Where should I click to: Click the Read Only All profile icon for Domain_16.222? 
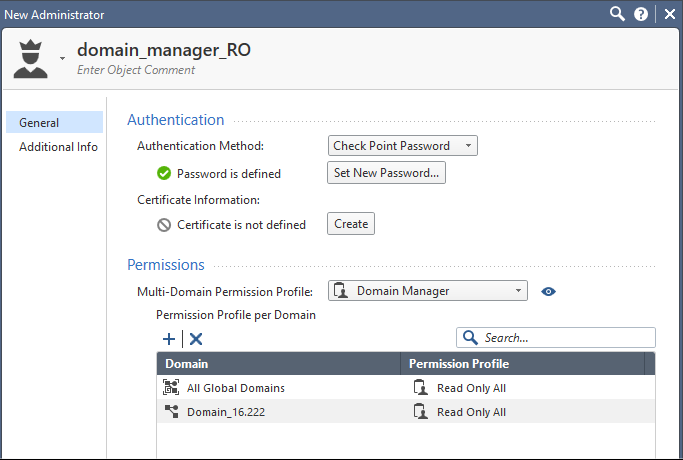tap(420, 412)
